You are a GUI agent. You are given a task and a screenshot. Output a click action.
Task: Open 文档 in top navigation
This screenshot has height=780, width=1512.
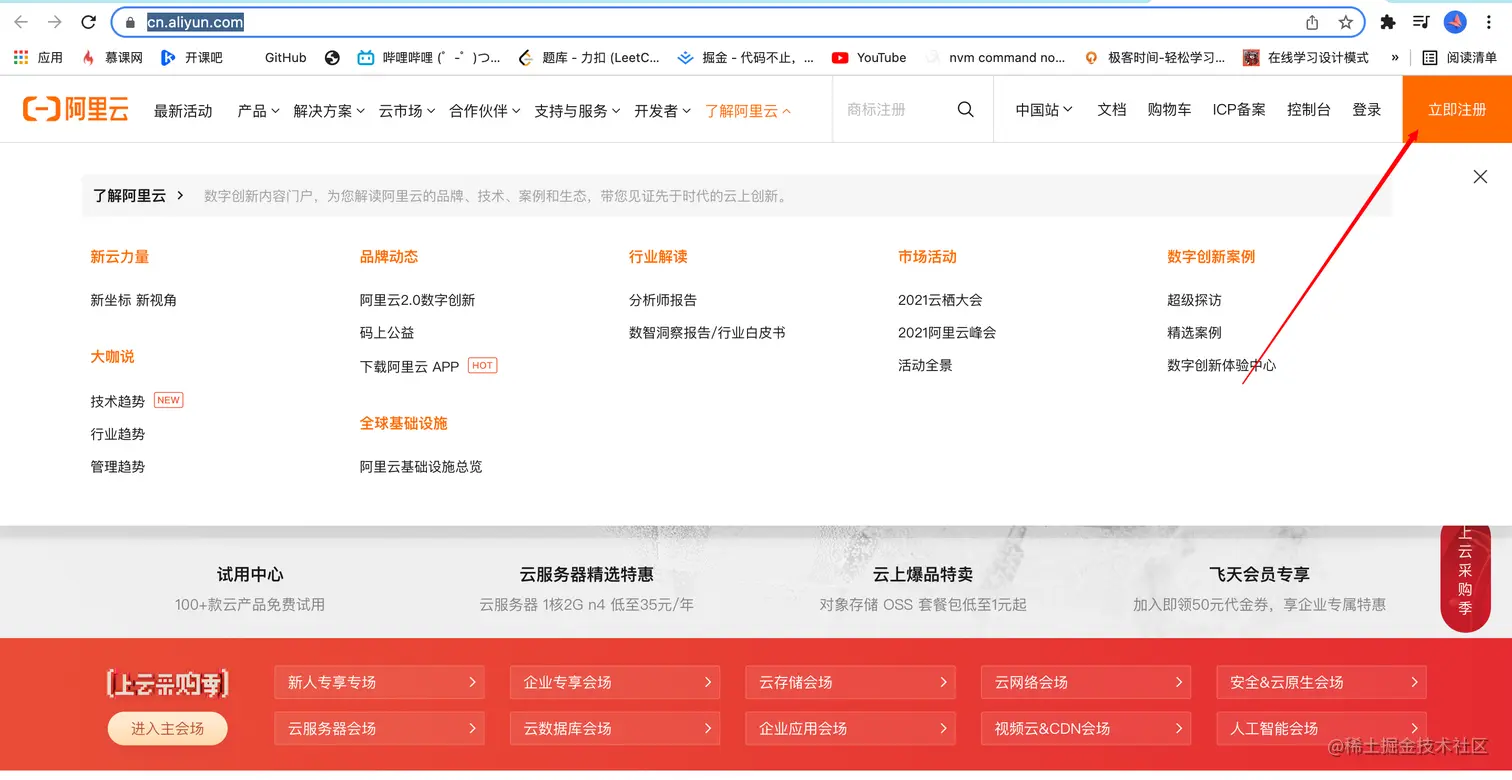click(x=1112, y=110)
